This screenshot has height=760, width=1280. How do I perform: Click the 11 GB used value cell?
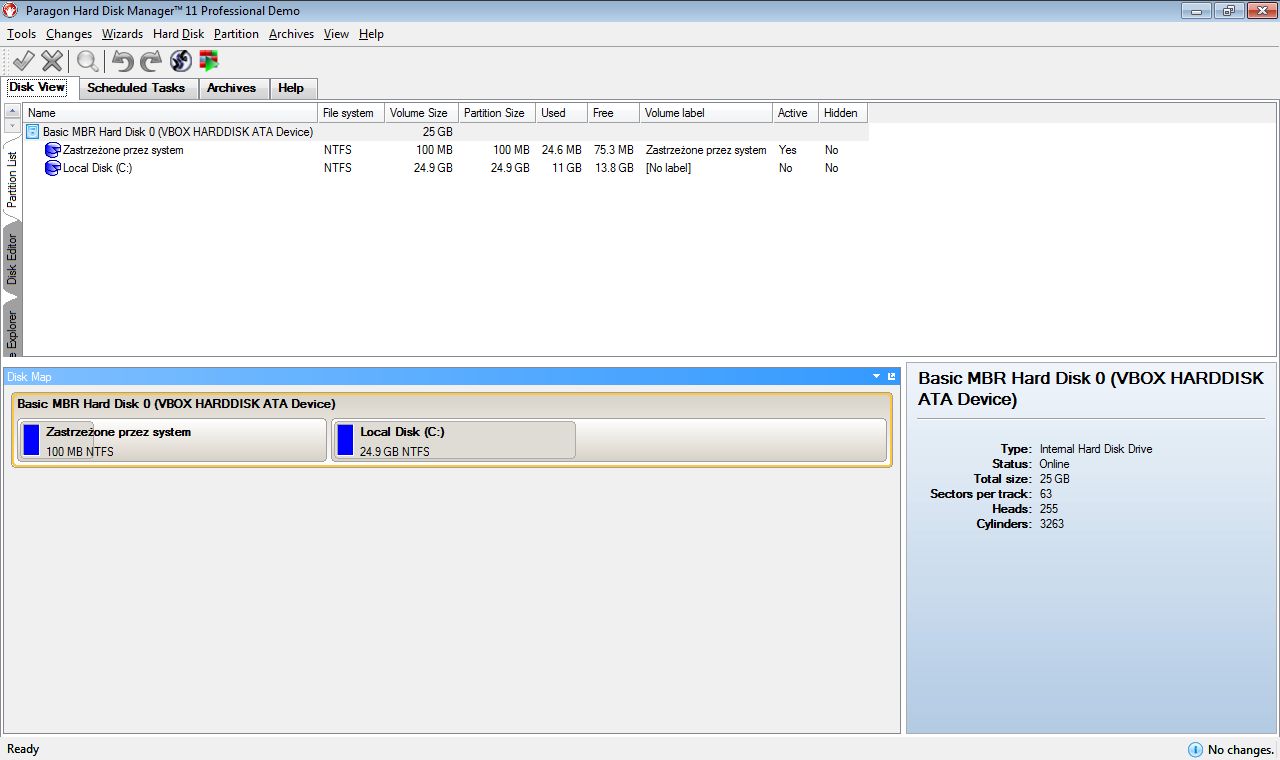tap(566, 168)
